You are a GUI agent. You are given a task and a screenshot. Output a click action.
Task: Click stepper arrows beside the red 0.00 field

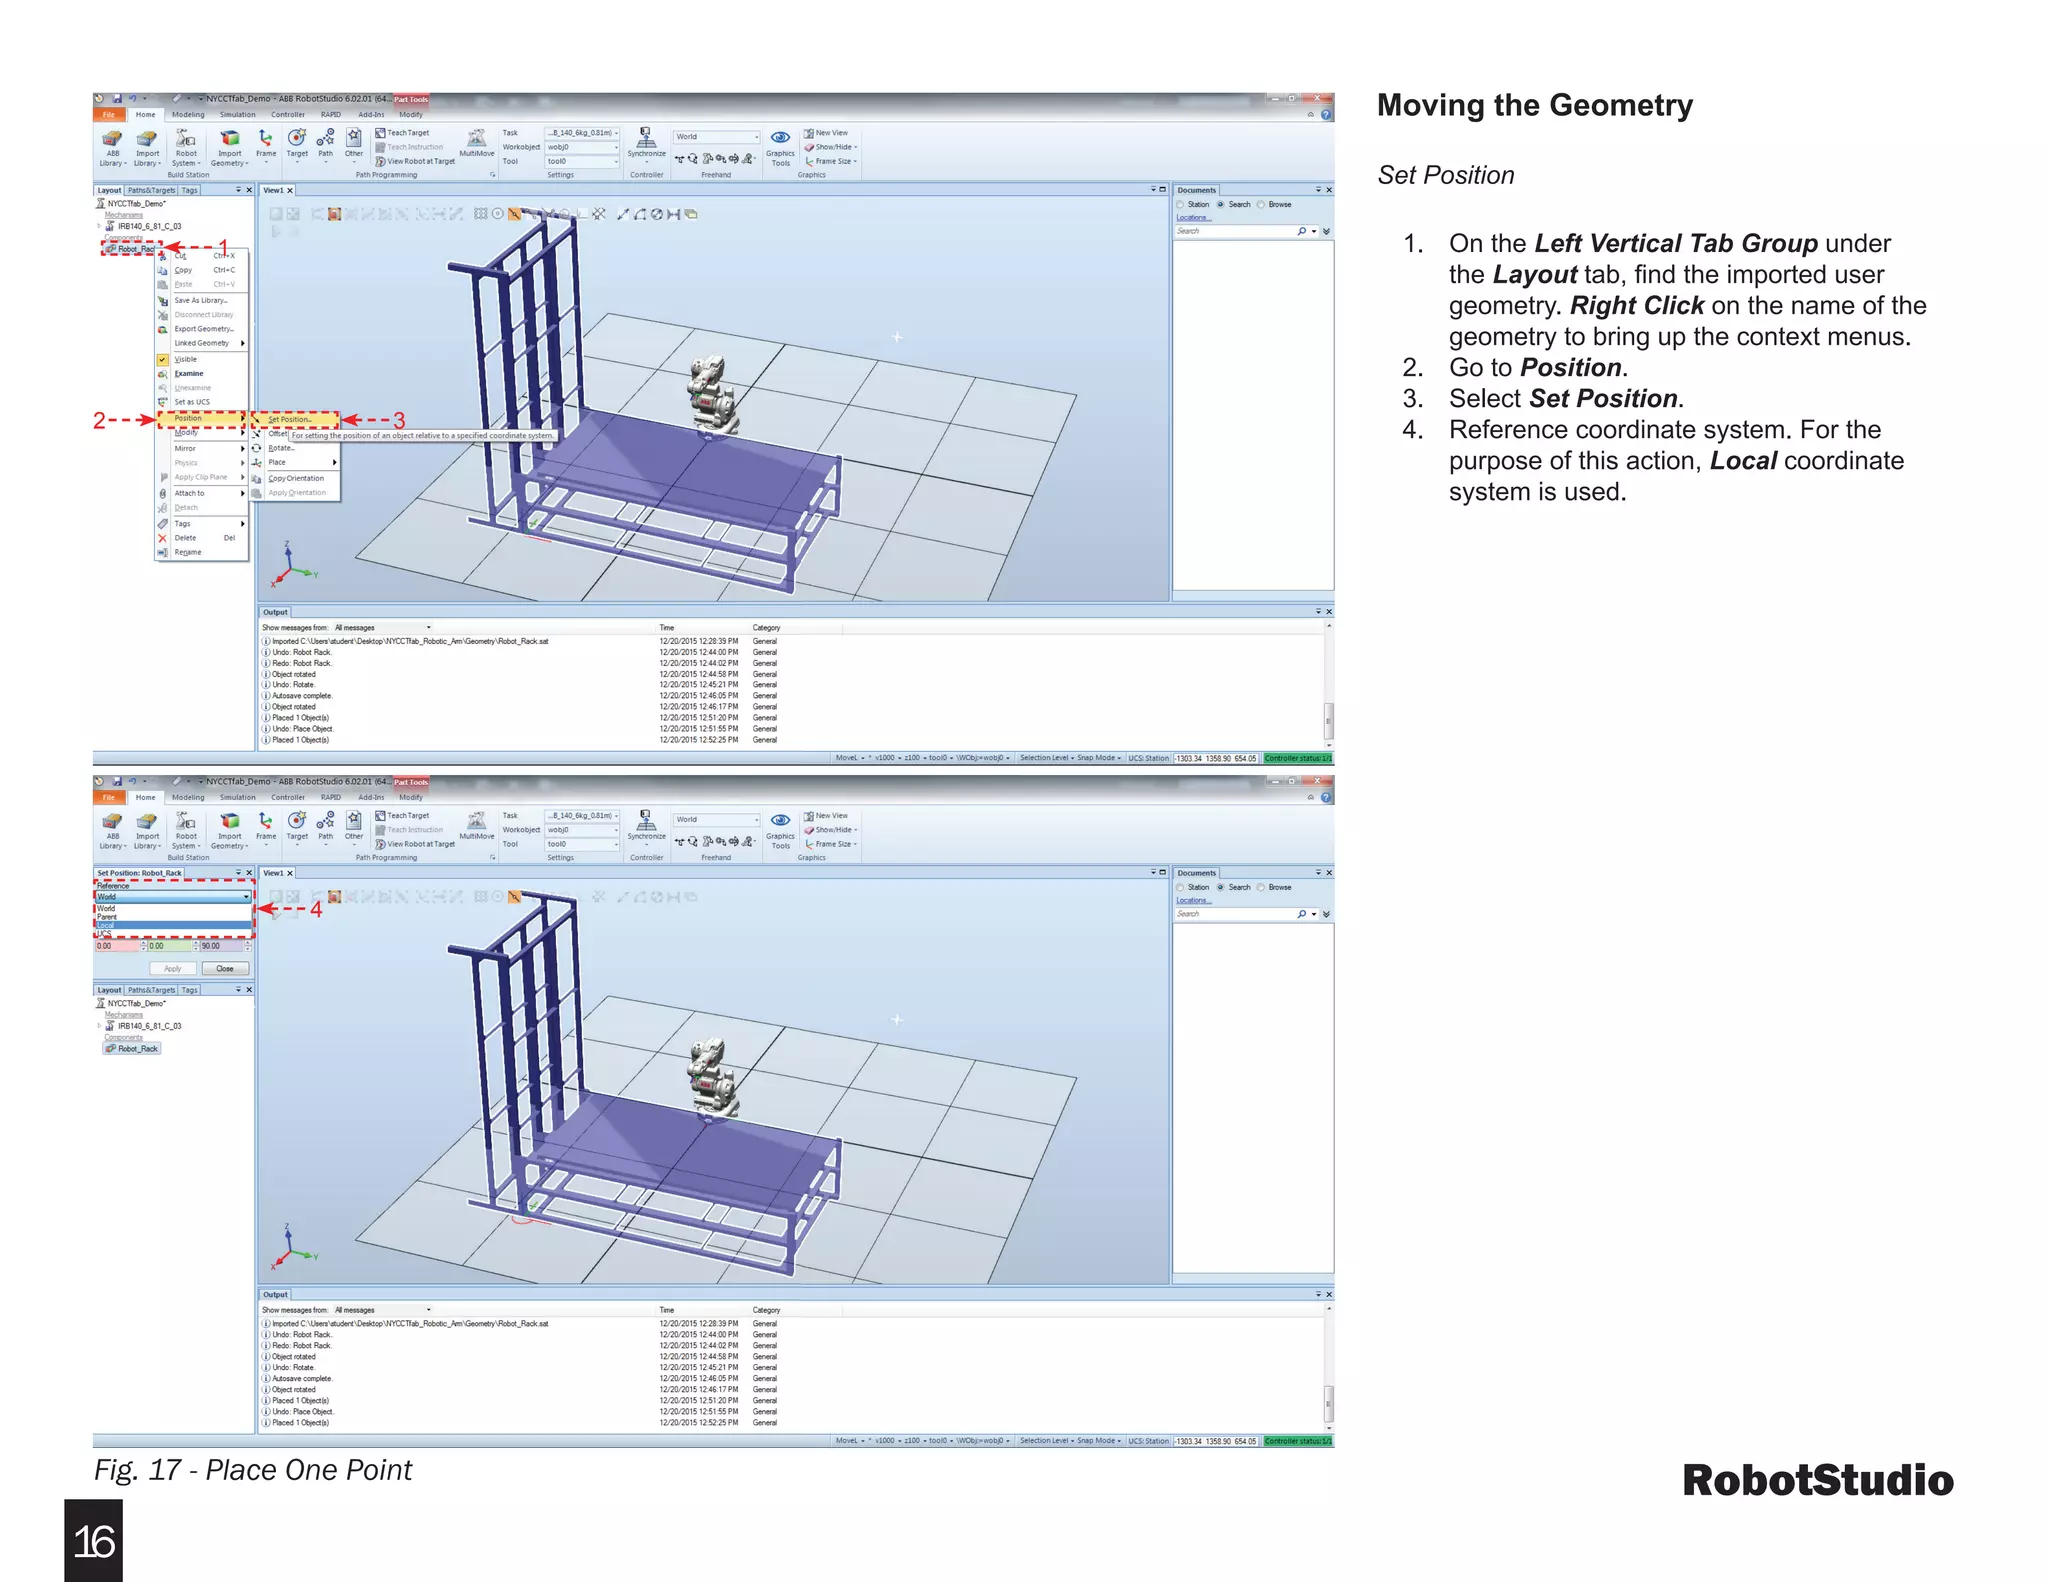pos(144,946)
